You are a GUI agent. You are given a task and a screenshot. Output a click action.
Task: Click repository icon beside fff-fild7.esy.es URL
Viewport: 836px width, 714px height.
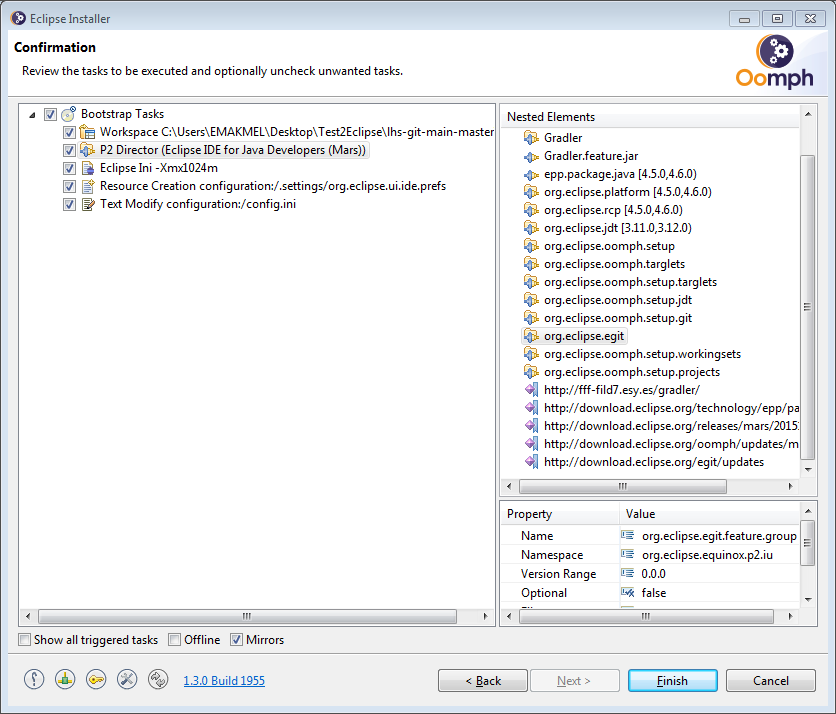tap(532, 390)
